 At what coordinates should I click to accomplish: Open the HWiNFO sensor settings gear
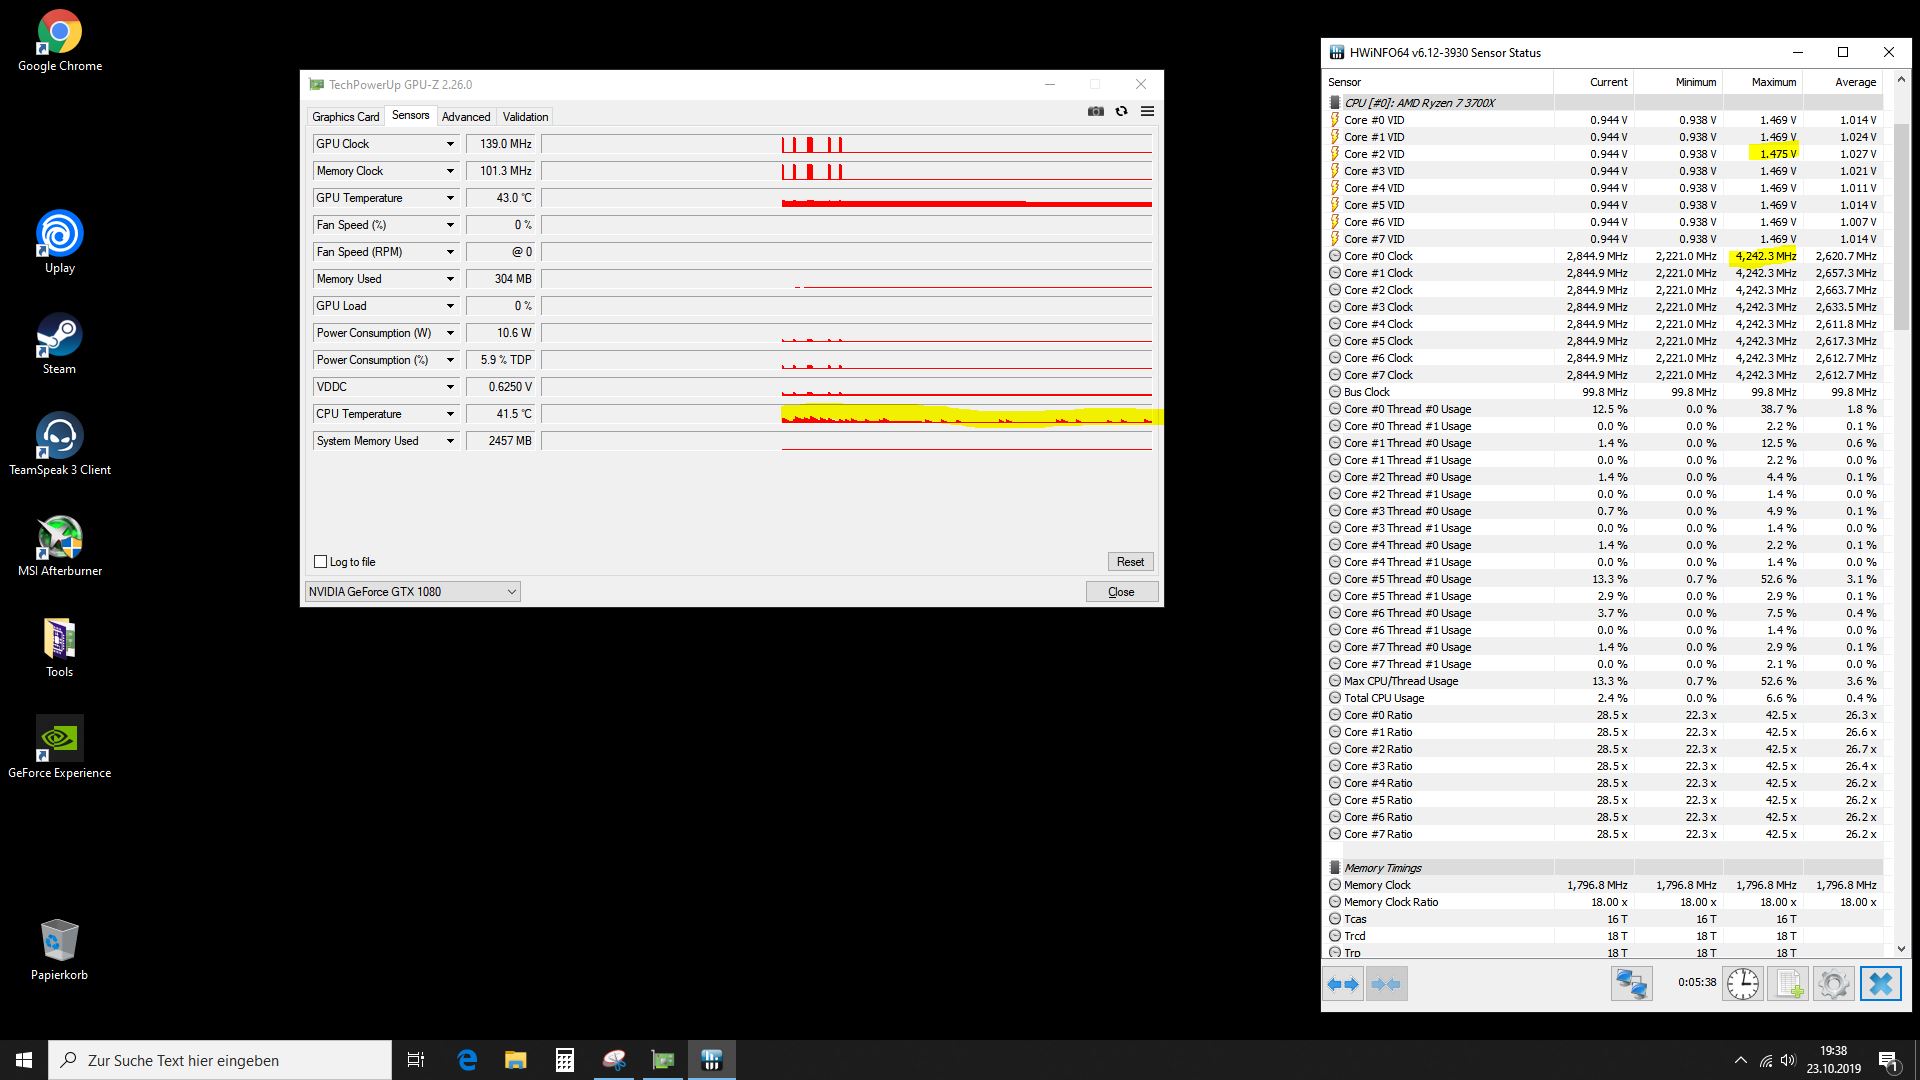click(x=1834, y=984)
